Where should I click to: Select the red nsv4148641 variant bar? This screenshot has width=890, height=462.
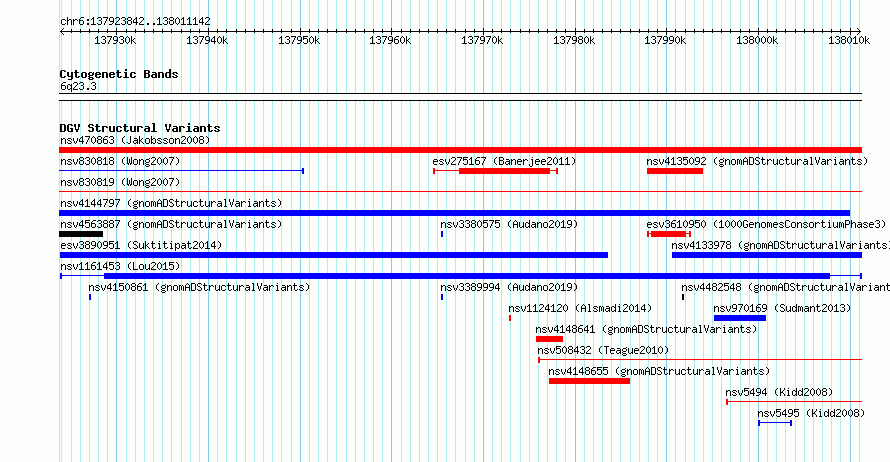coord(549,339)
